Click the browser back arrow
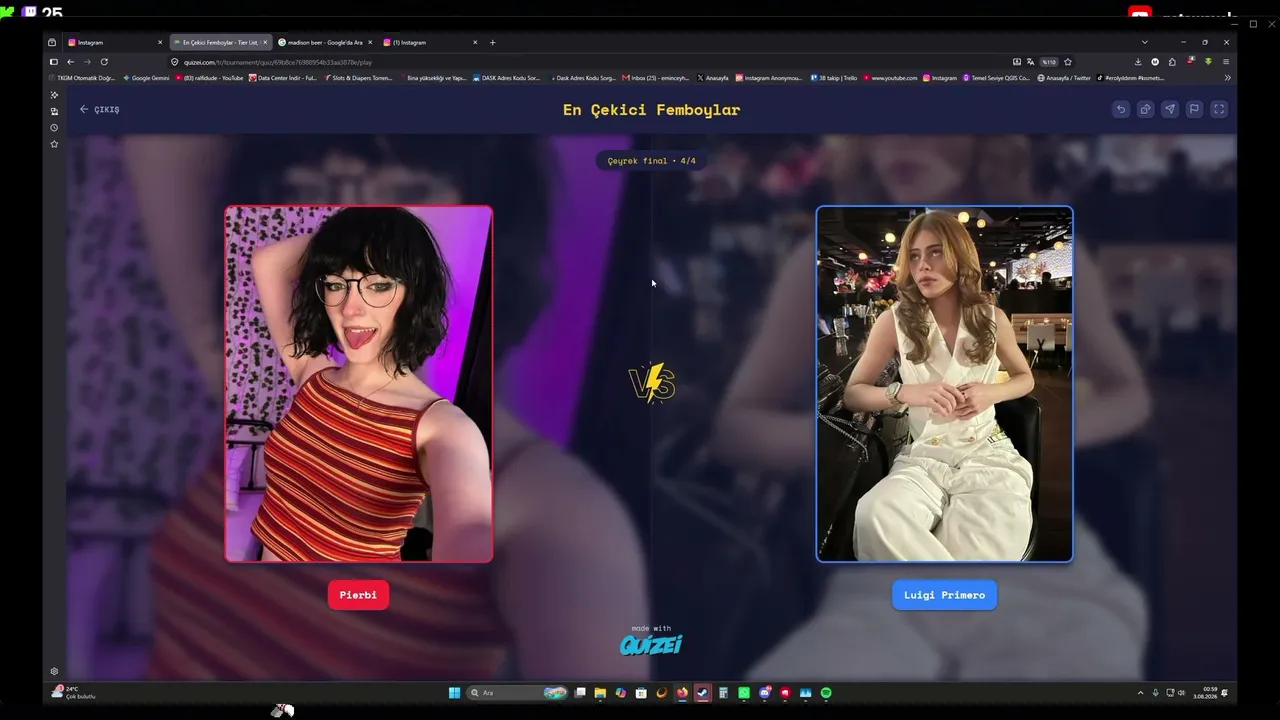 [x=70, y=62]
